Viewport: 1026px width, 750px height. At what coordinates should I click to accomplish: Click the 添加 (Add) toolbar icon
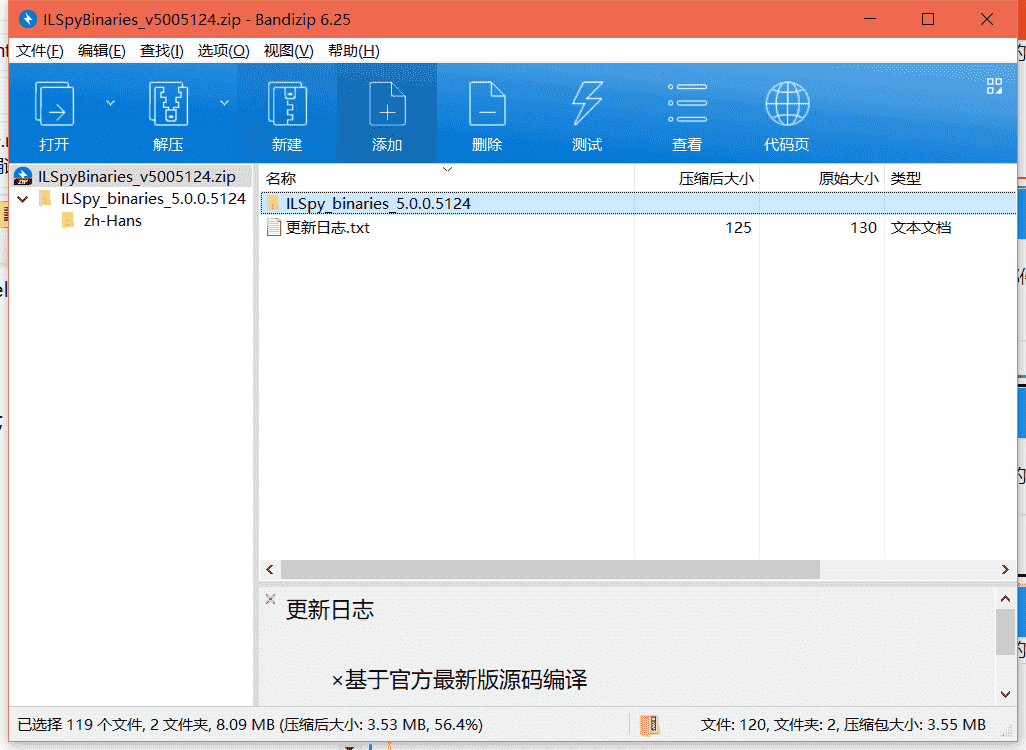coord(387,105)
